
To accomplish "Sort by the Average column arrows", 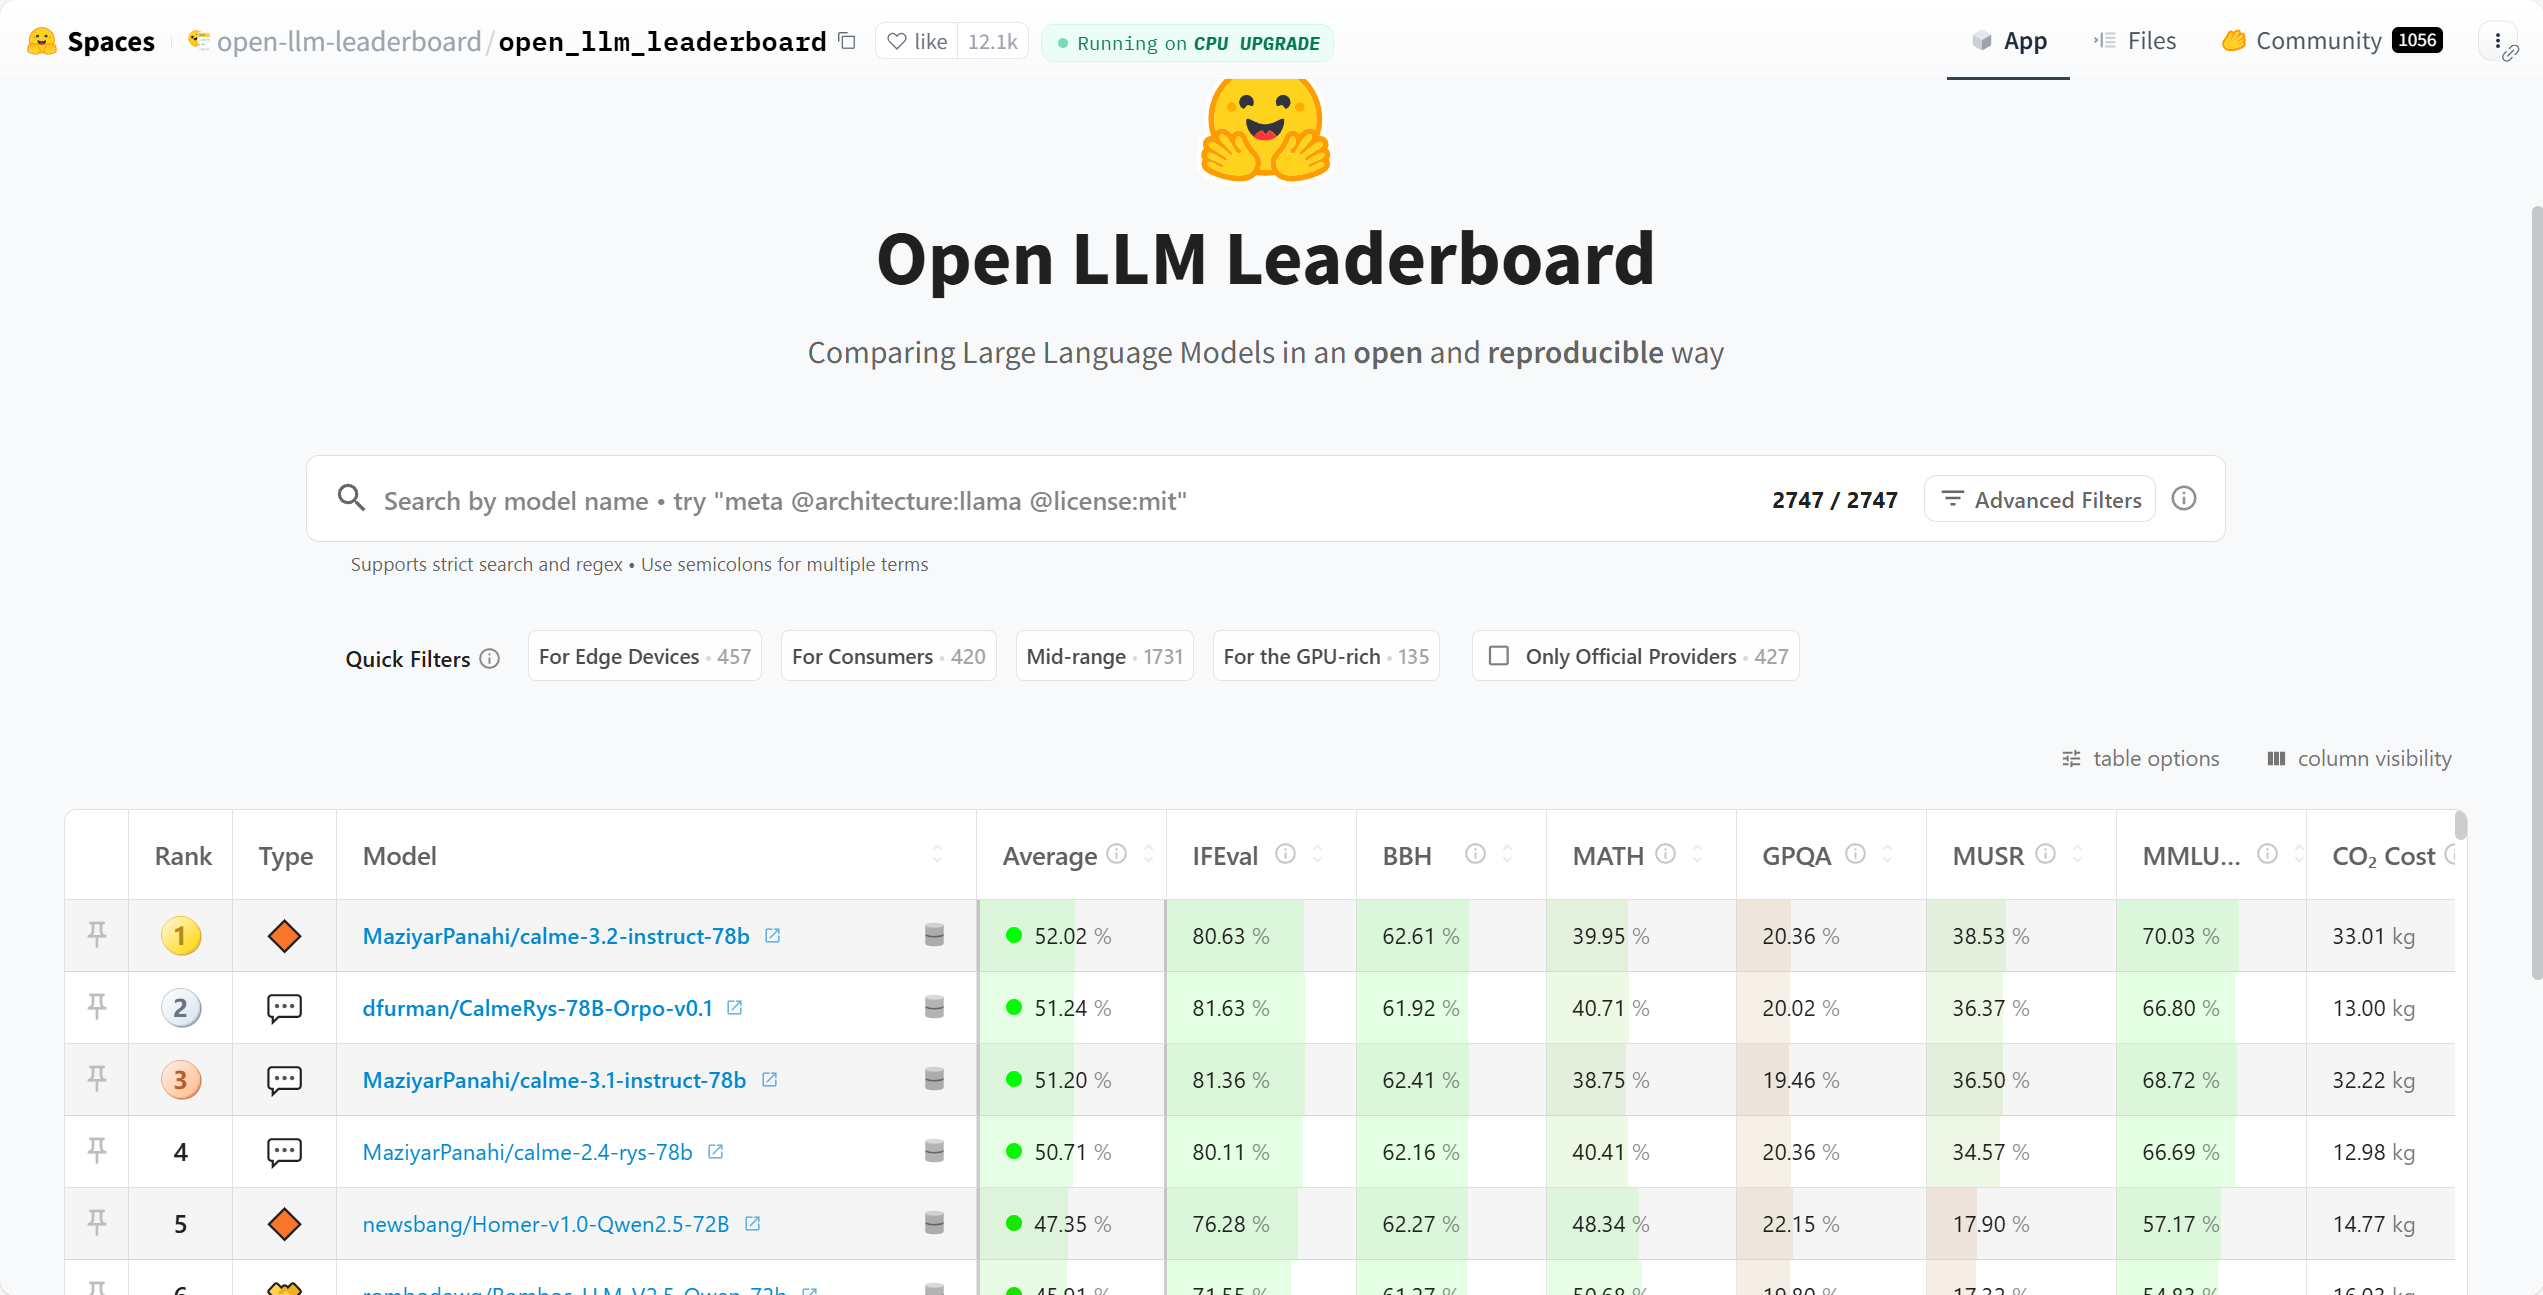I will point(1148,854).
